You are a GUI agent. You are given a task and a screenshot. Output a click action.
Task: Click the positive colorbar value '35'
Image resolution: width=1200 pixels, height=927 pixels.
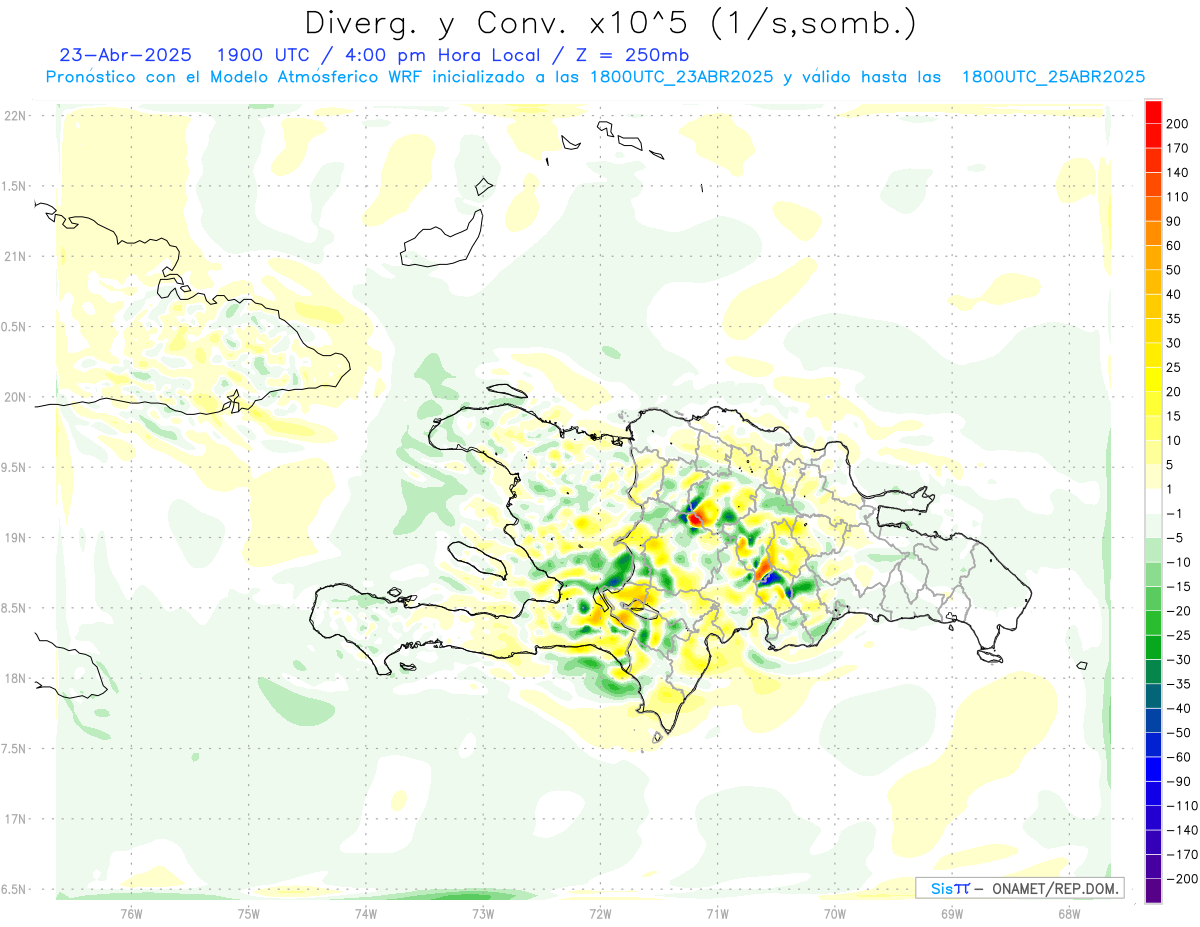pyautogui.click(x=1176, y=319)
